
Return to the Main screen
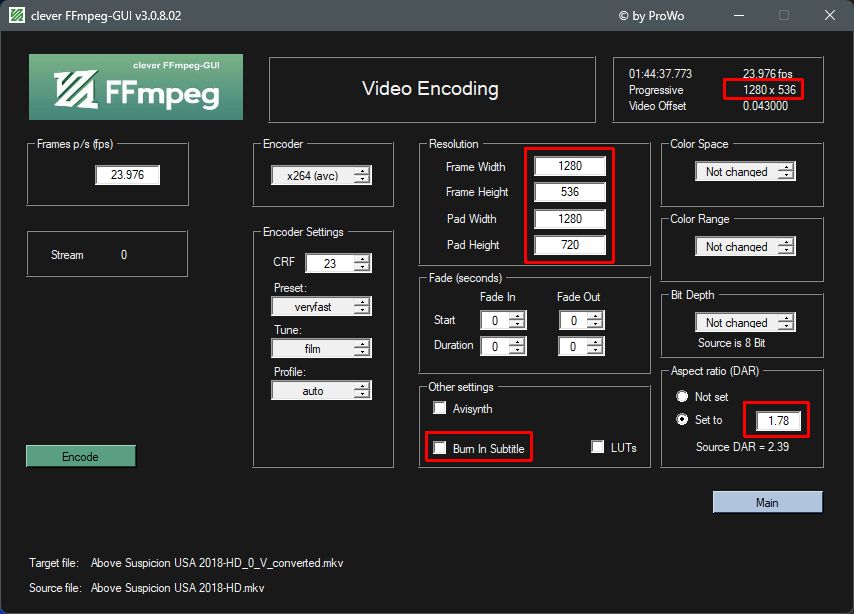[767, 502]
